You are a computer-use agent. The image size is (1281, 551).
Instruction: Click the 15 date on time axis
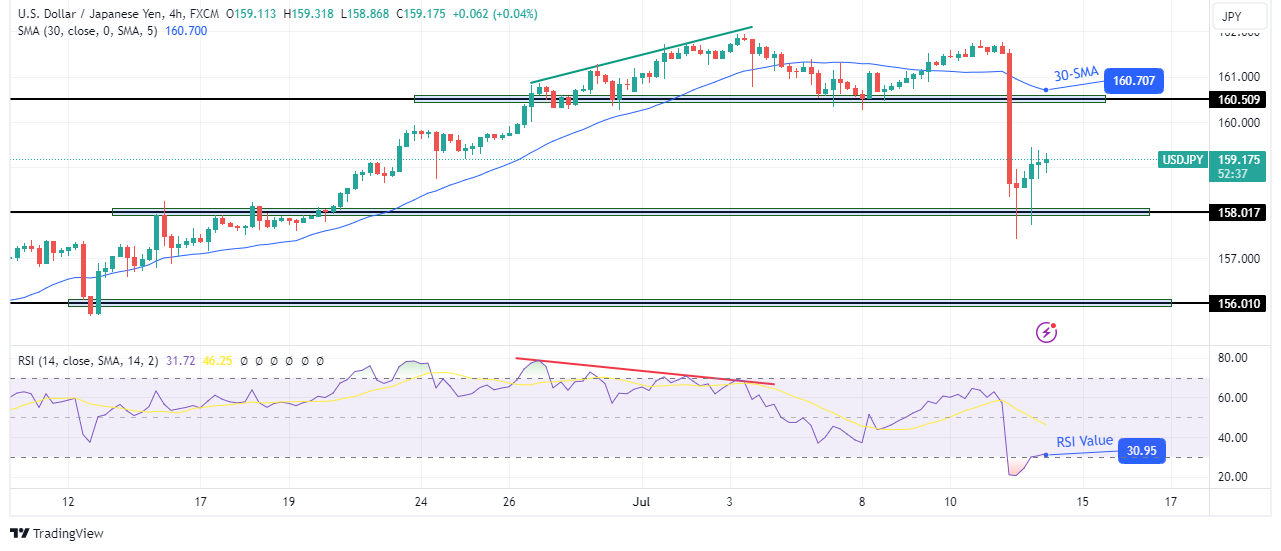pyautogui.click(x=1081, y=500)
